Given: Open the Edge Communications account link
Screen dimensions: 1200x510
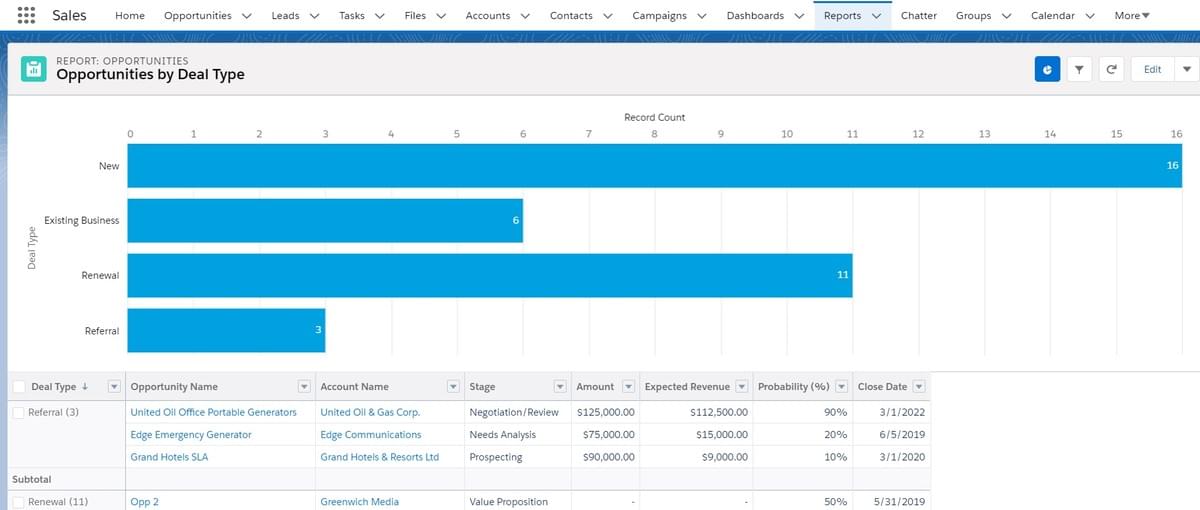Looking at the screenshot, I should [370, 435].
